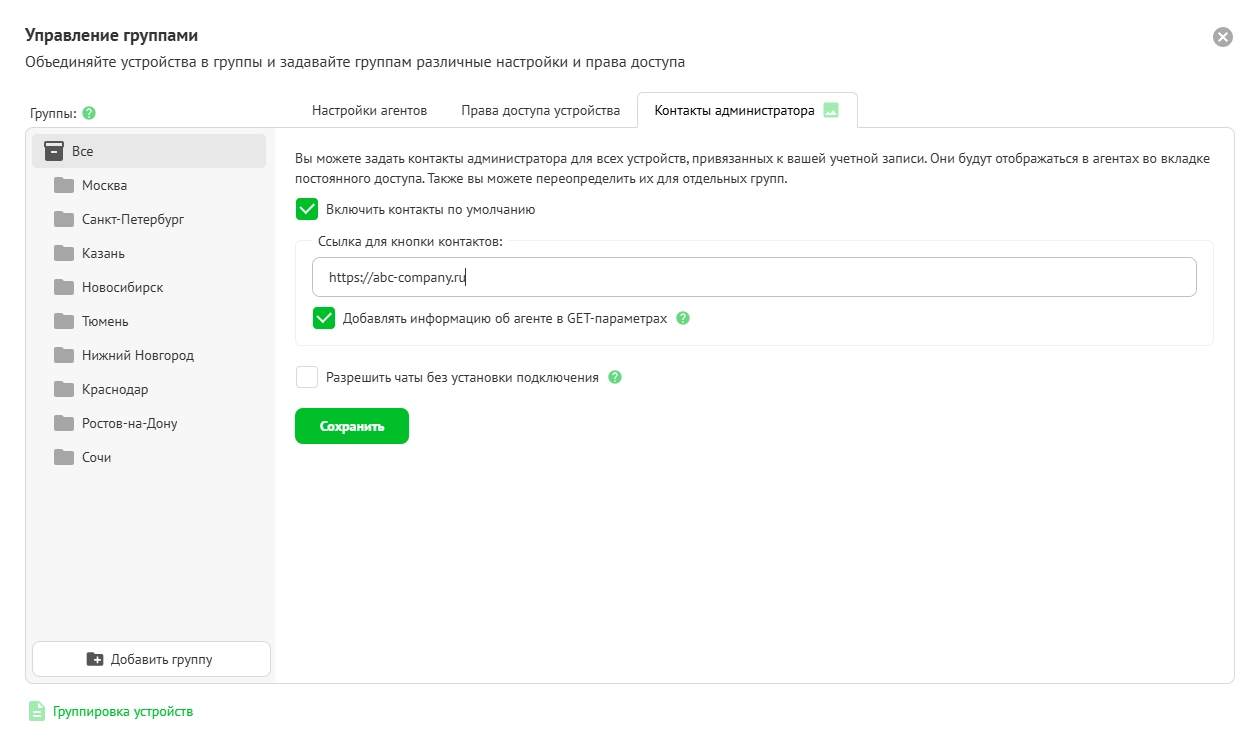Switch to Права доступа устройства tab
The height and width of the screenshot is (748, 1260).
tap(541, 110)
